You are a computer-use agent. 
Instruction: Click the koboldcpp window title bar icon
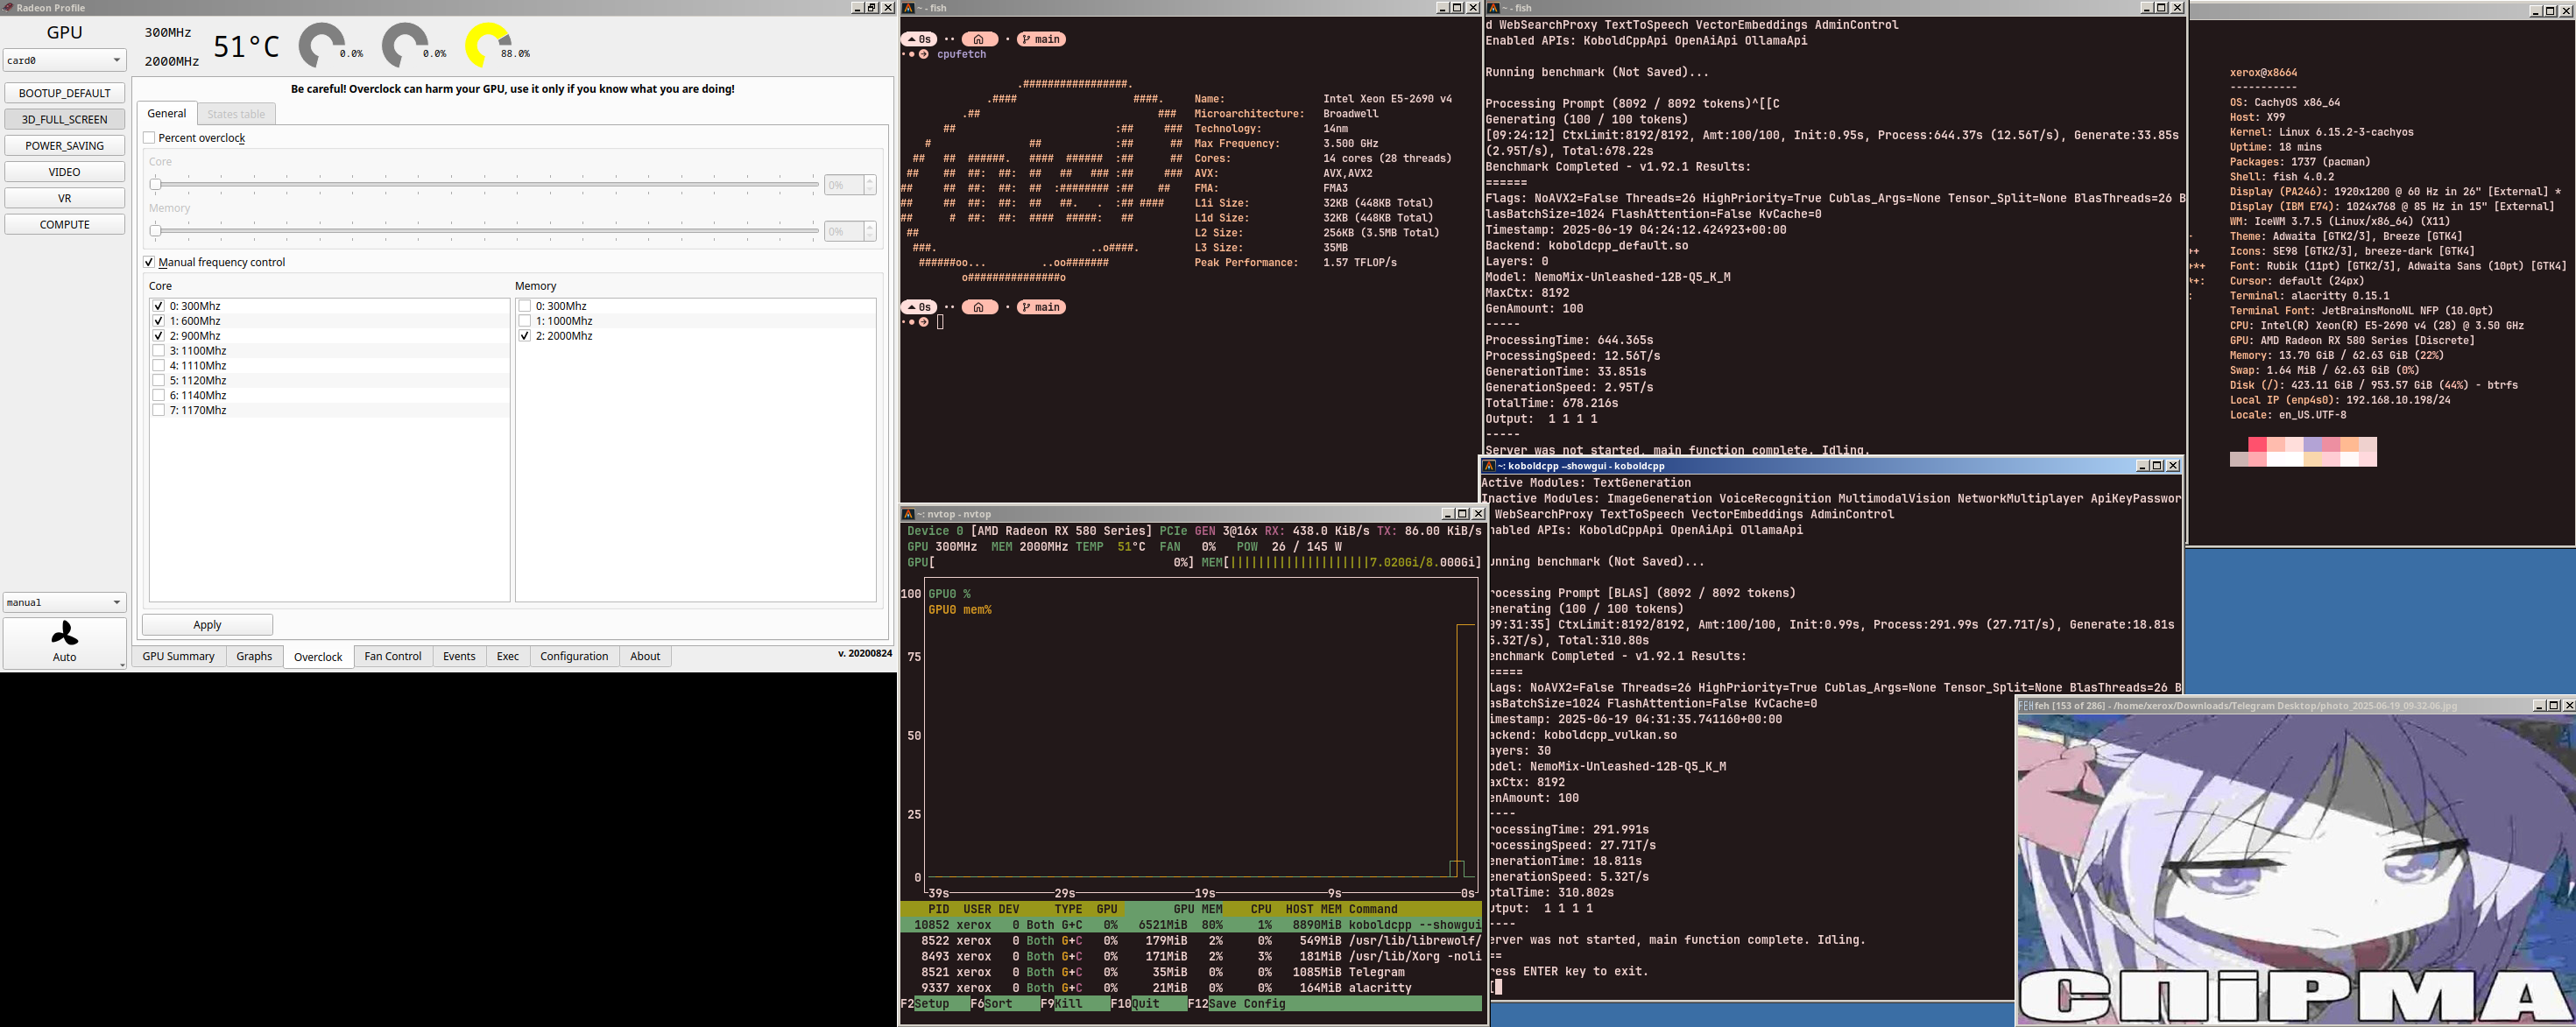pos(1488,466)
